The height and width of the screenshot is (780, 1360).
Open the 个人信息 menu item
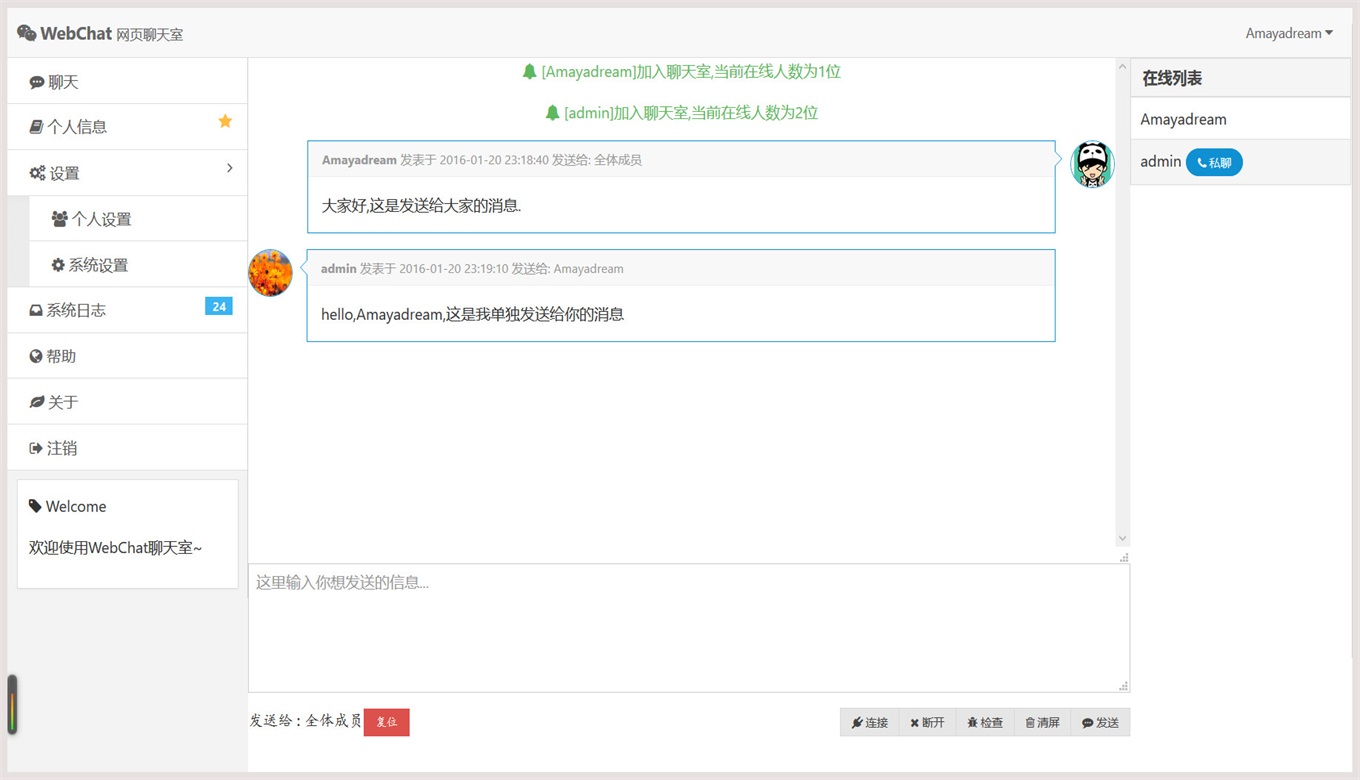(127, 127)
